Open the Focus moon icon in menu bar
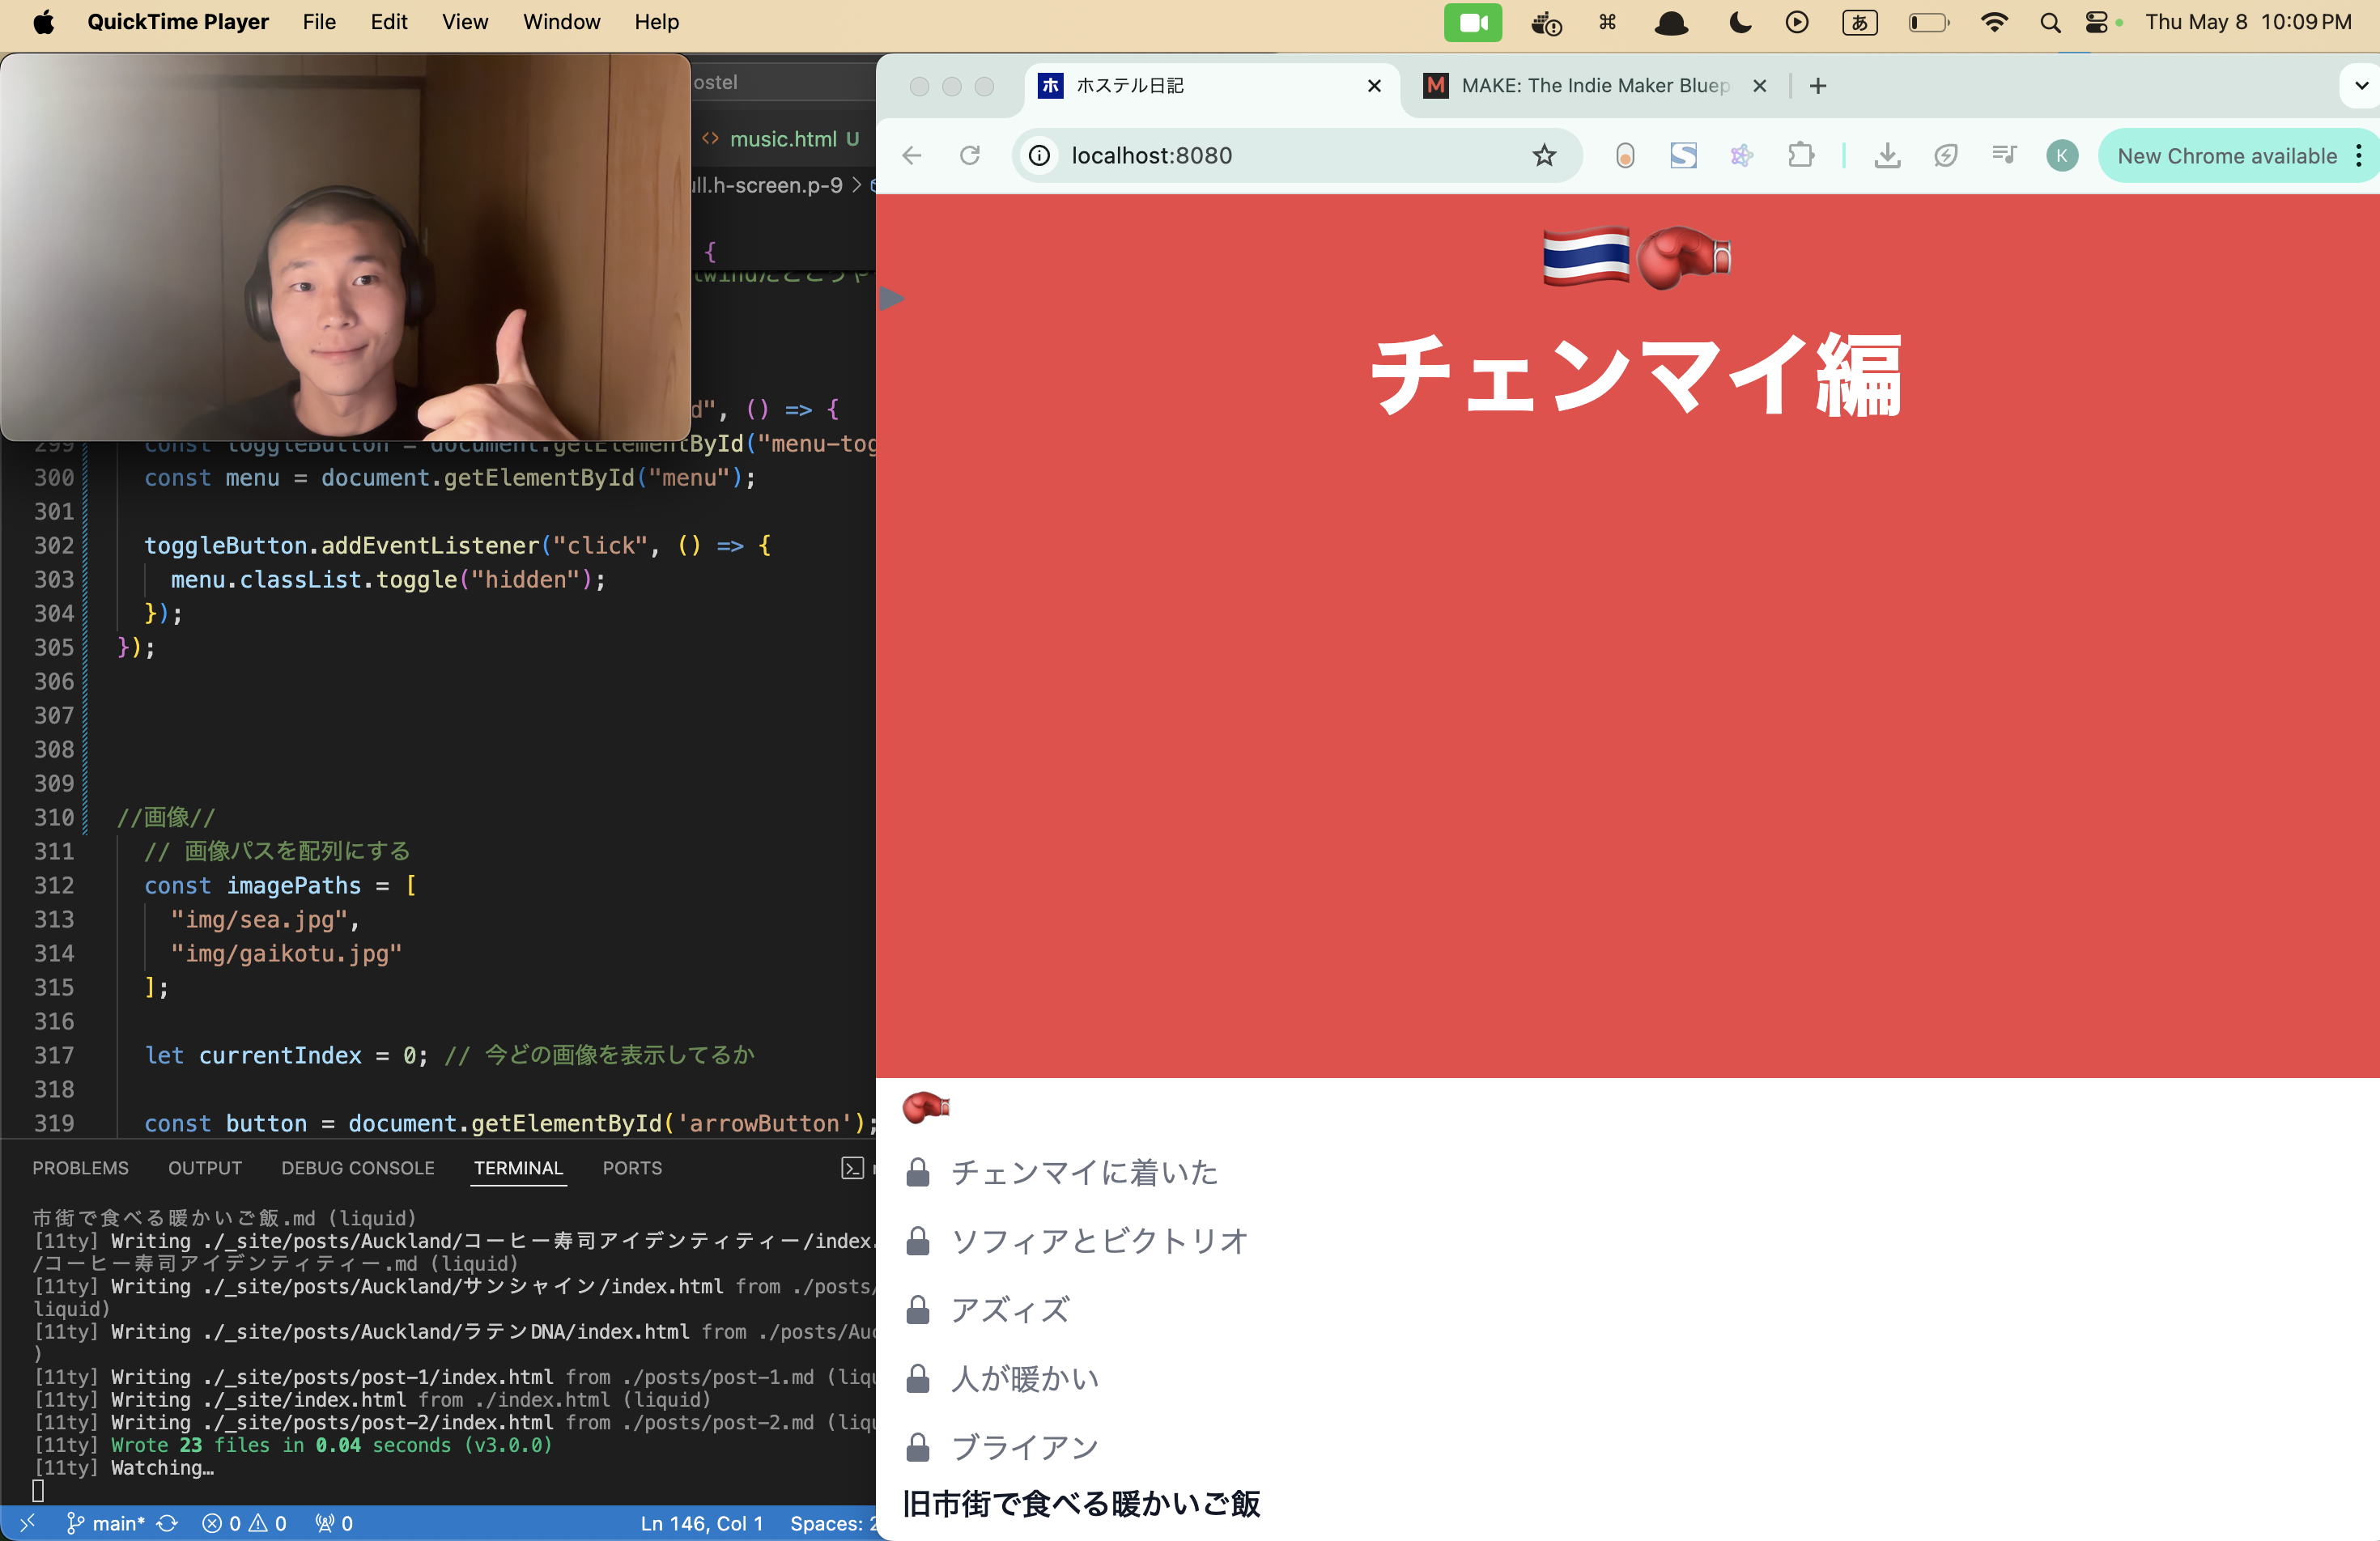This screenshot has width=2380, height=1541. click(1740, 22)
